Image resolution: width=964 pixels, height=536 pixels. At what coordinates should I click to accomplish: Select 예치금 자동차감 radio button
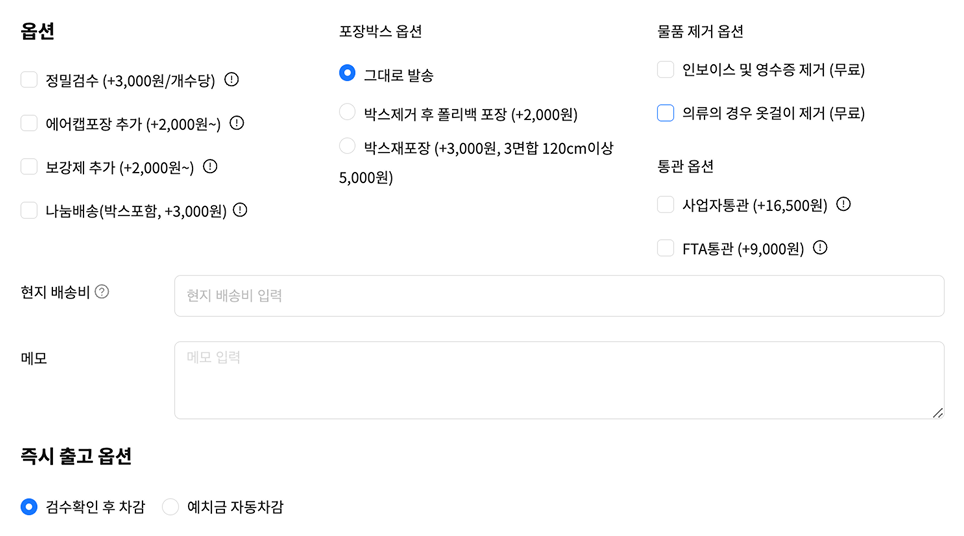171,507
